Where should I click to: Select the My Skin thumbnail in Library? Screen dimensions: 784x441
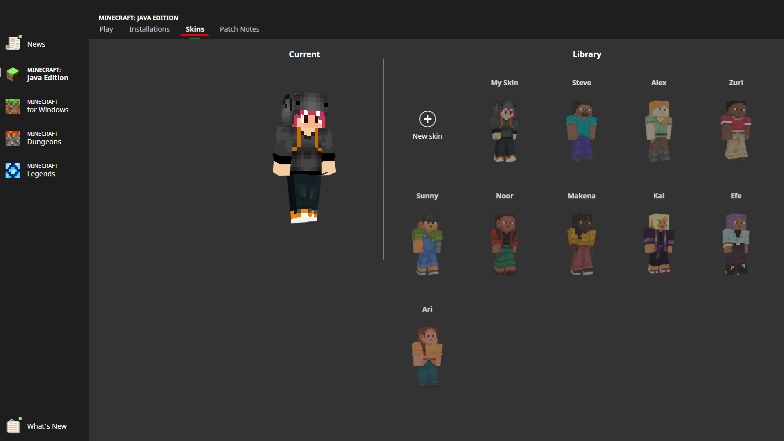[x=504, y=130]
